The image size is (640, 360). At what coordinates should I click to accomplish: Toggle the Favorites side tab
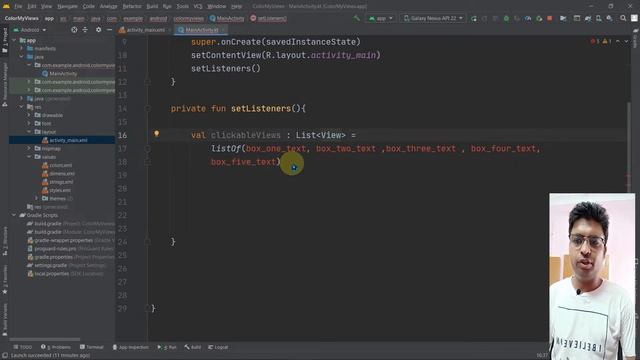[x=5, y=280]
